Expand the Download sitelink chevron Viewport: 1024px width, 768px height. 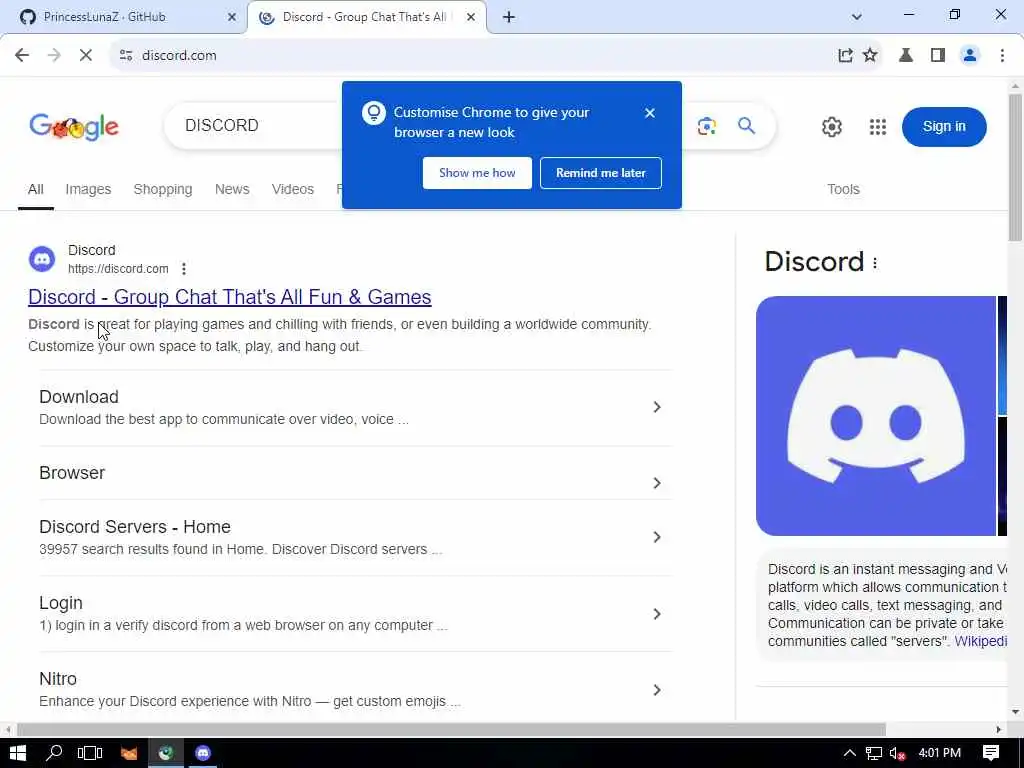(x=657, y=408)
